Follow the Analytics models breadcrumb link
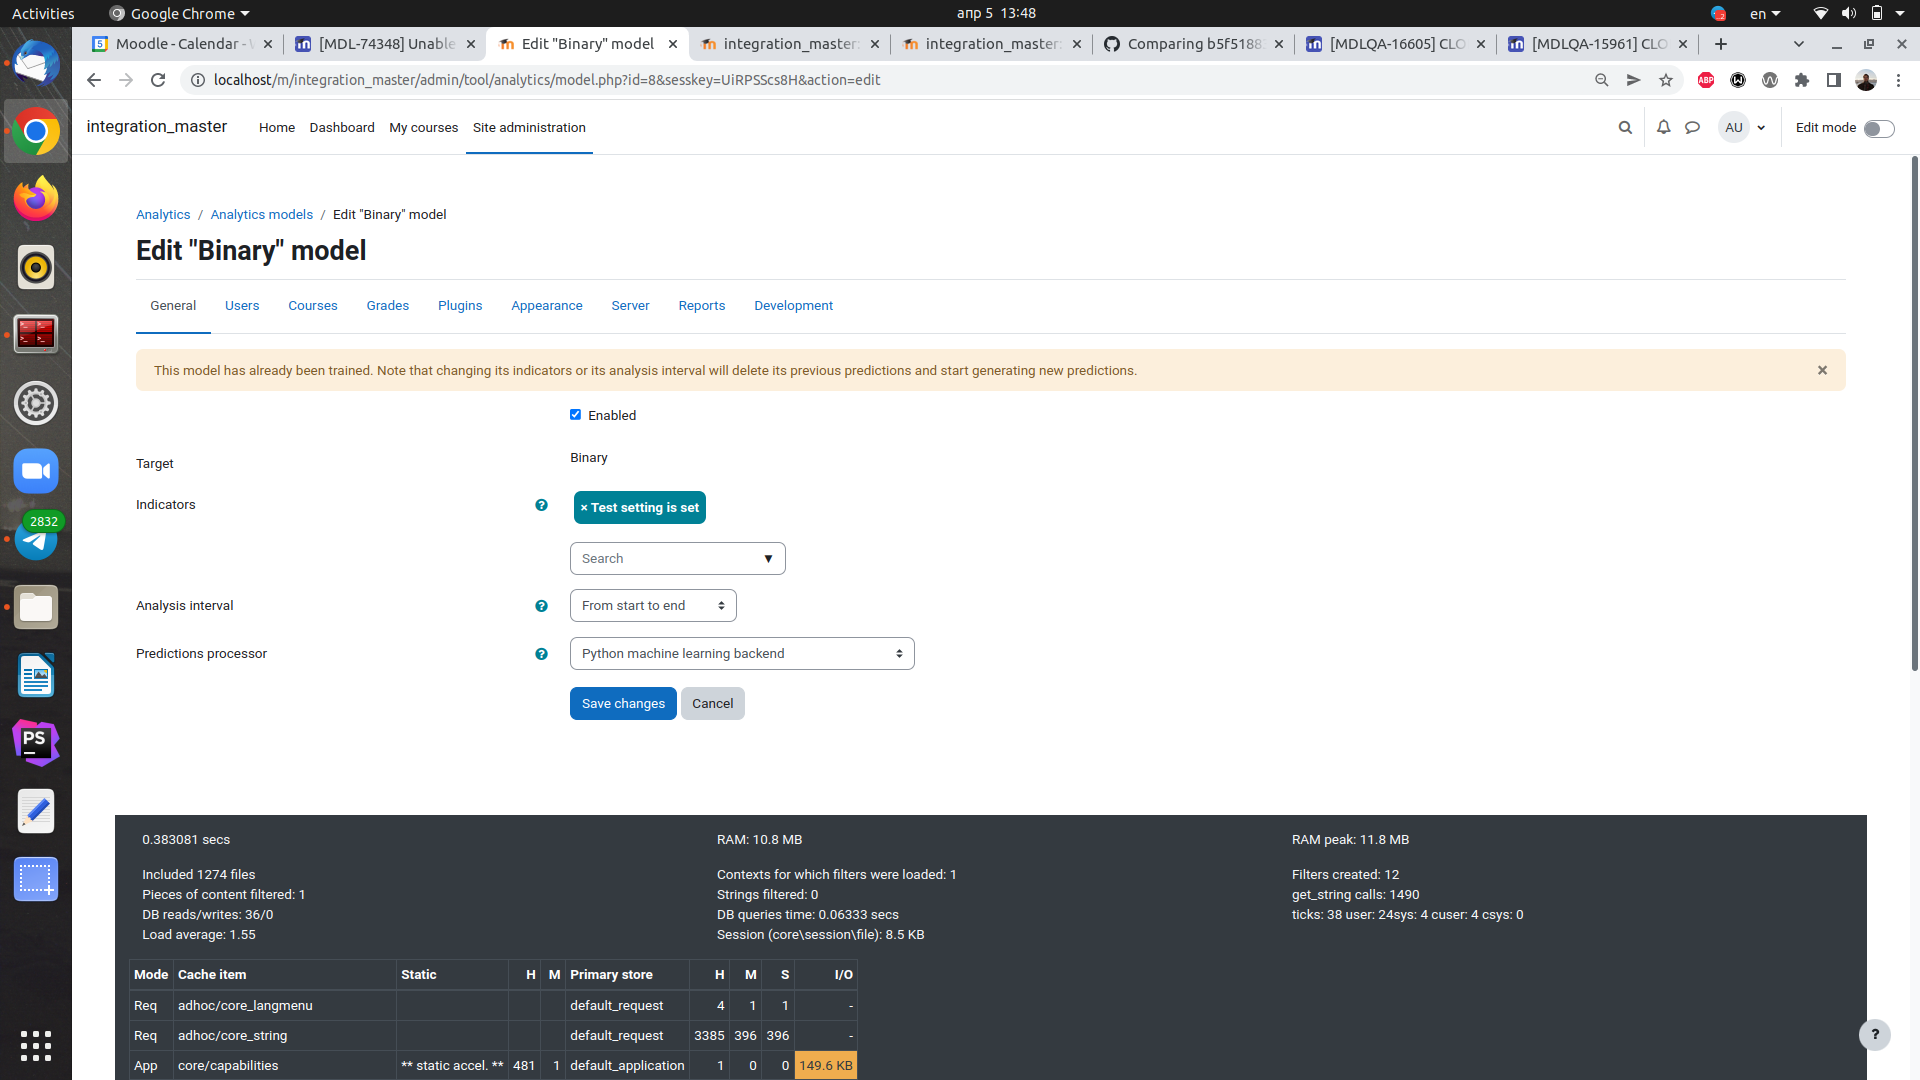This screenshot has width=1920, height=1080. pyautogui.click(x=261, y=215)
